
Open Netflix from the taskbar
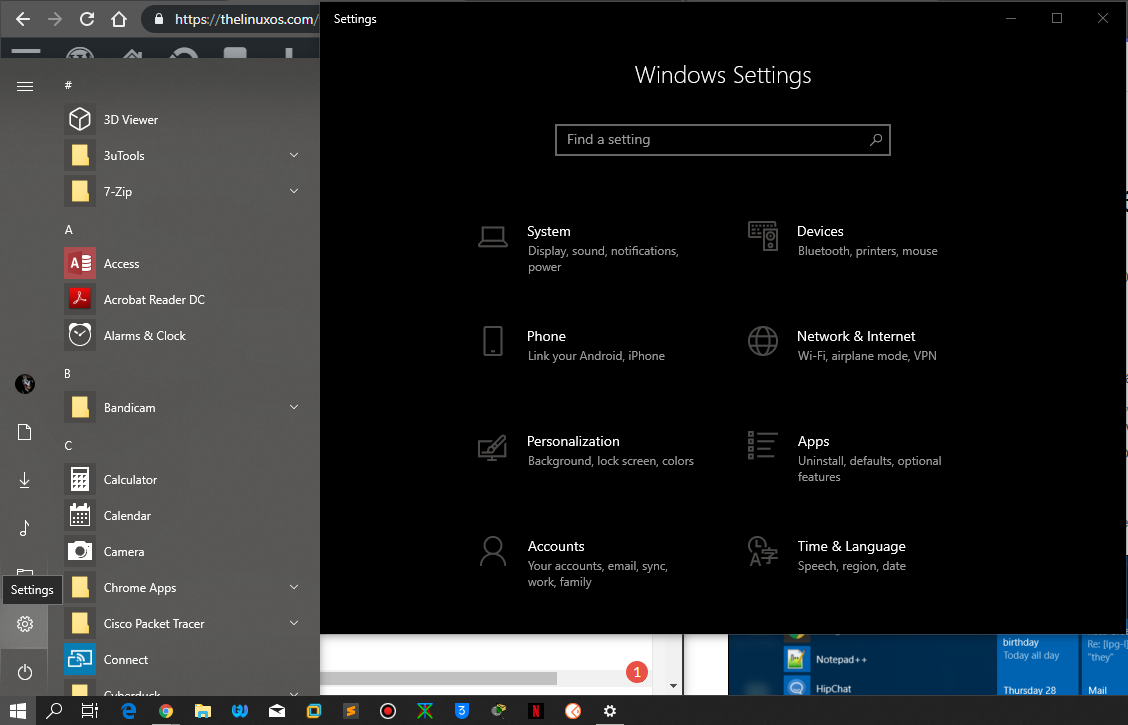(x=536, y=711)
